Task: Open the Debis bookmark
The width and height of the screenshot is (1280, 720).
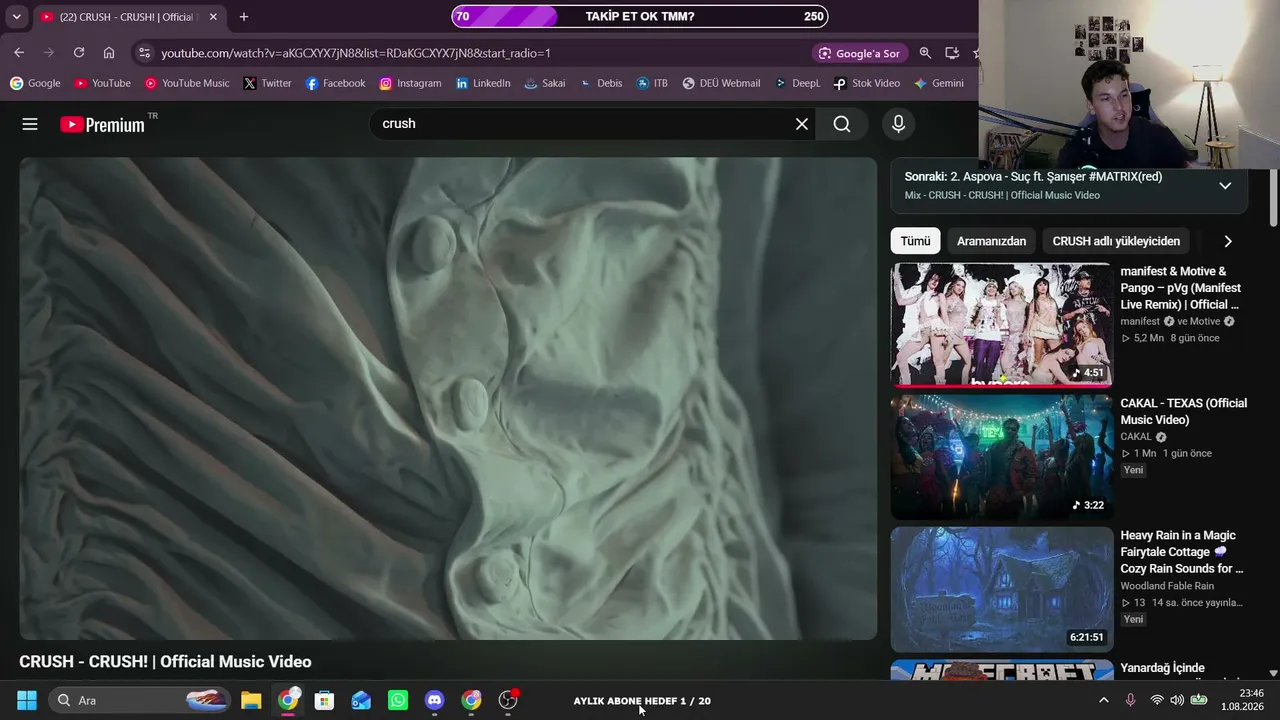Action: [x=601, y=83]
